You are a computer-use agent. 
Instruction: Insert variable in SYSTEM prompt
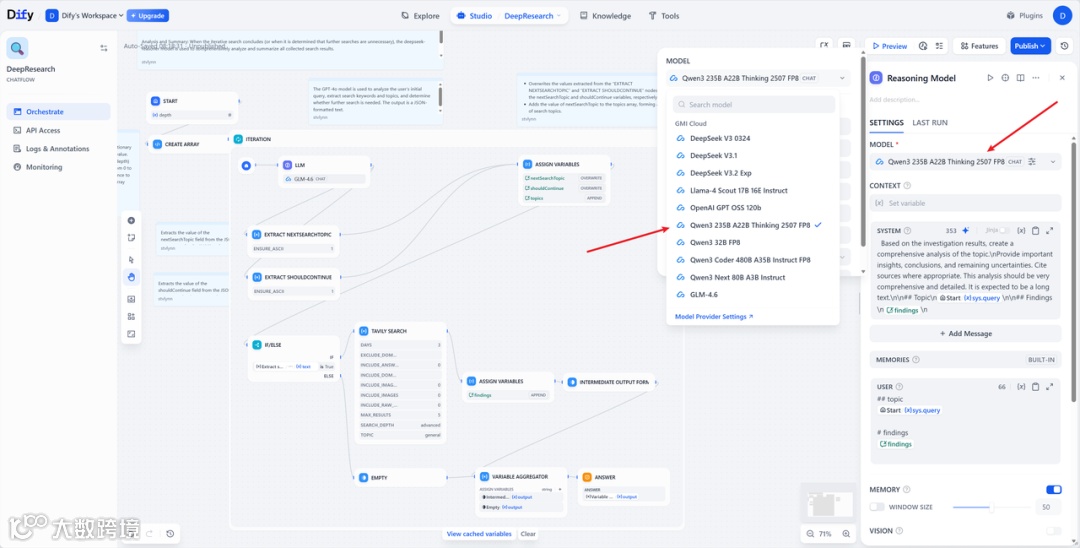pyautogui.click(x=1021, y=231)
